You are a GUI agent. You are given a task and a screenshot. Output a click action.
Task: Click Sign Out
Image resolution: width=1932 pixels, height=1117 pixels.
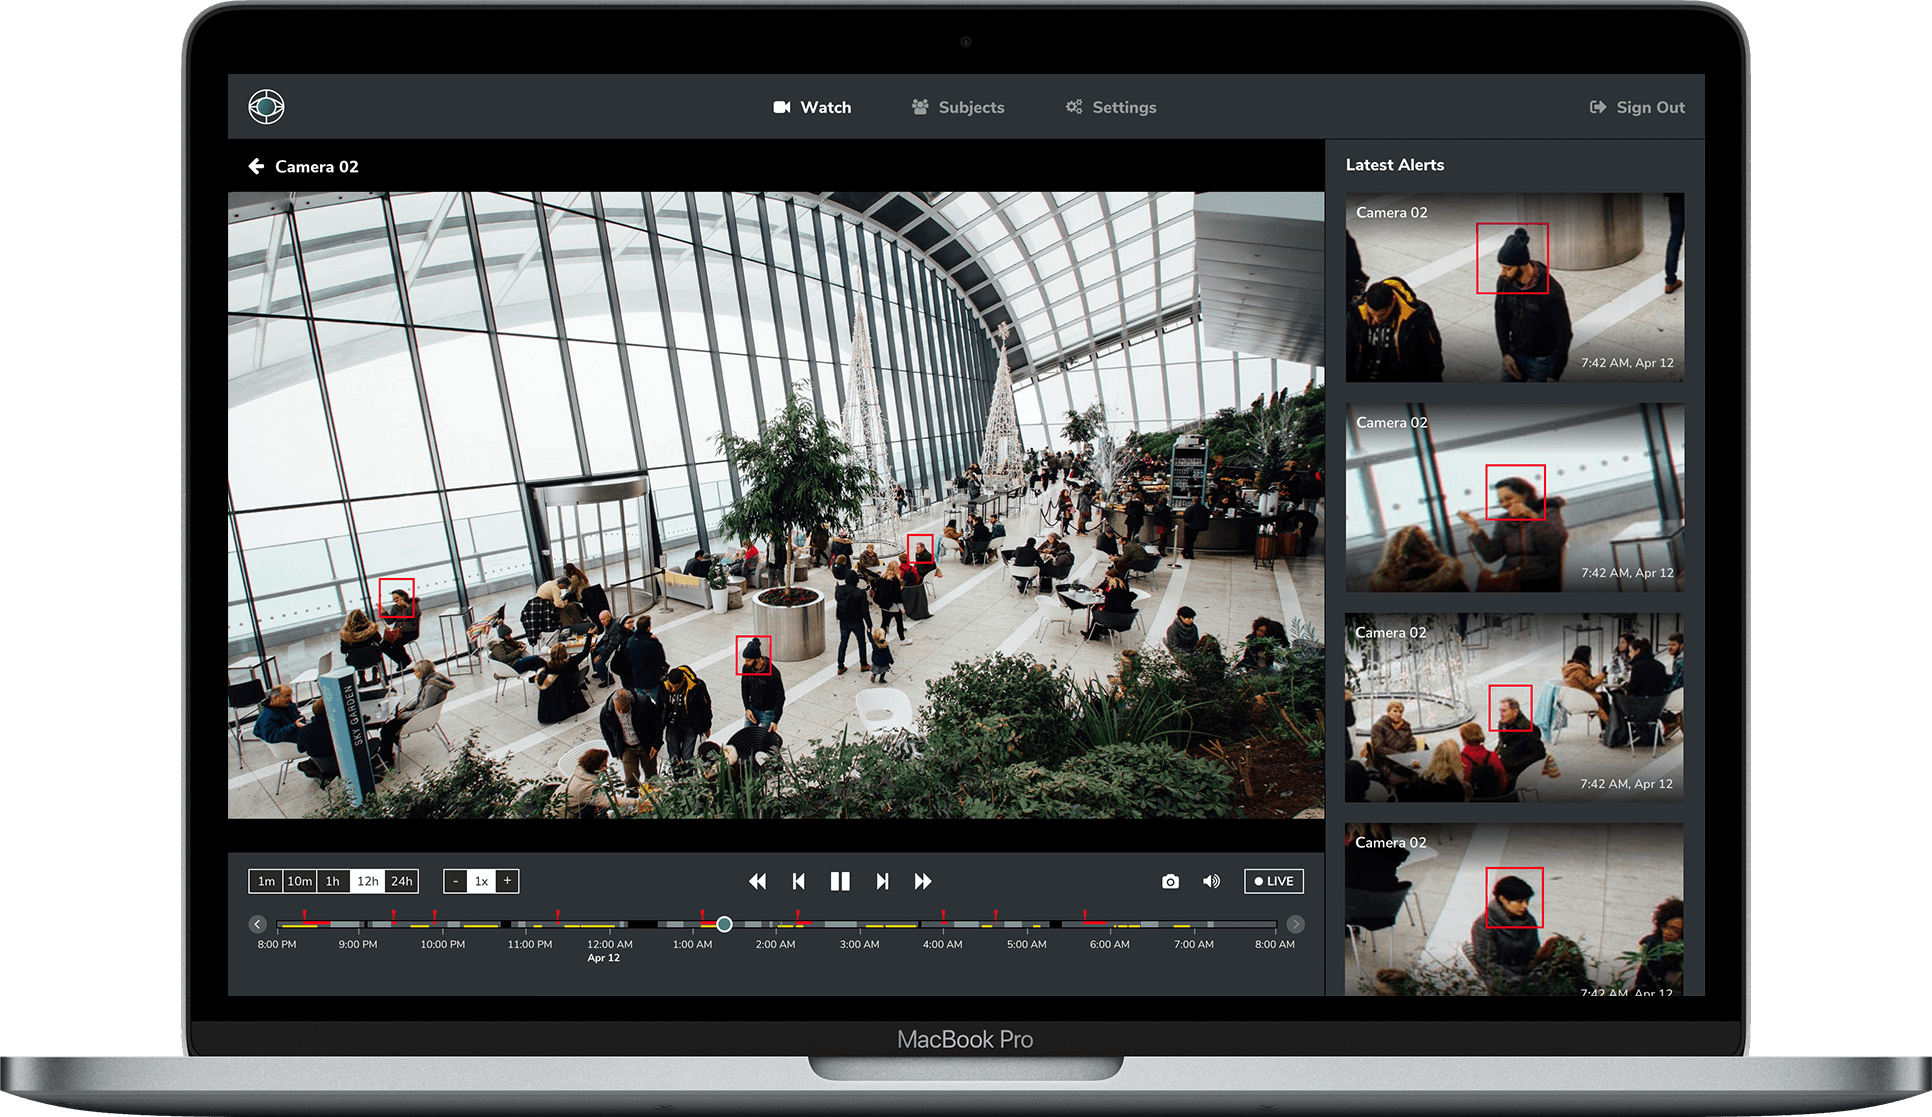pos(1637,107)
